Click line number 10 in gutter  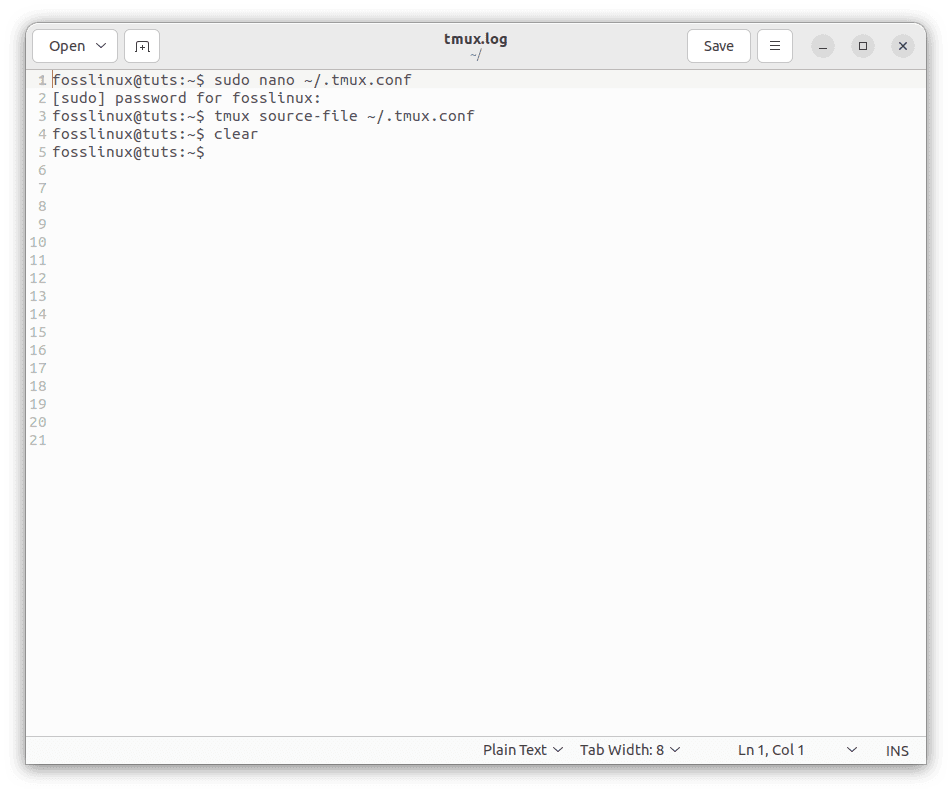coord(38,242)
